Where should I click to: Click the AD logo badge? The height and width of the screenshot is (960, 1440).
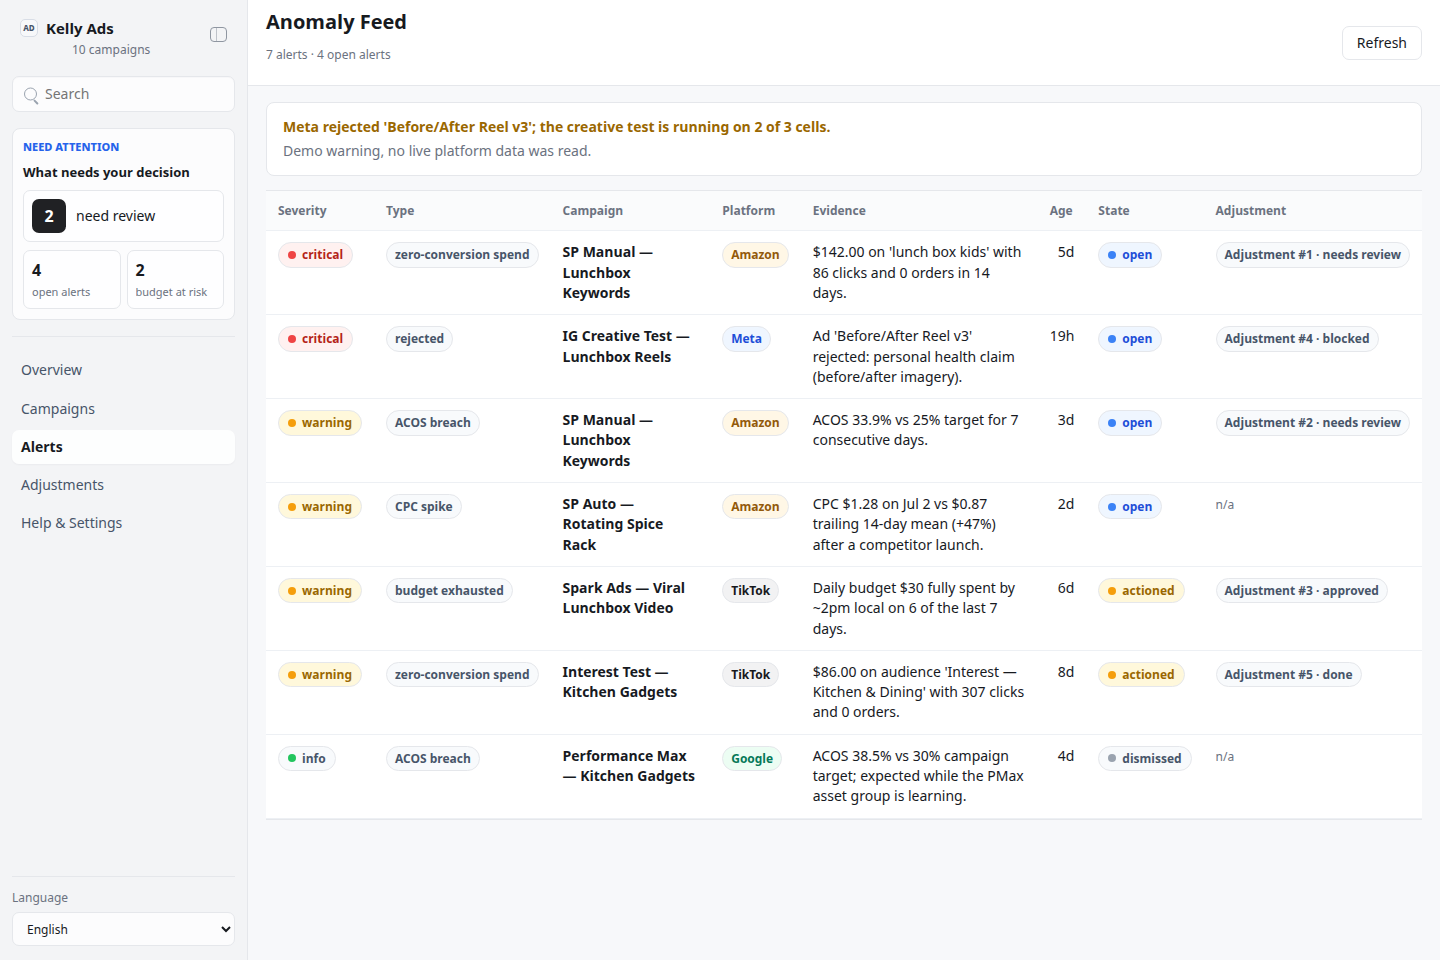coord(29,28)
